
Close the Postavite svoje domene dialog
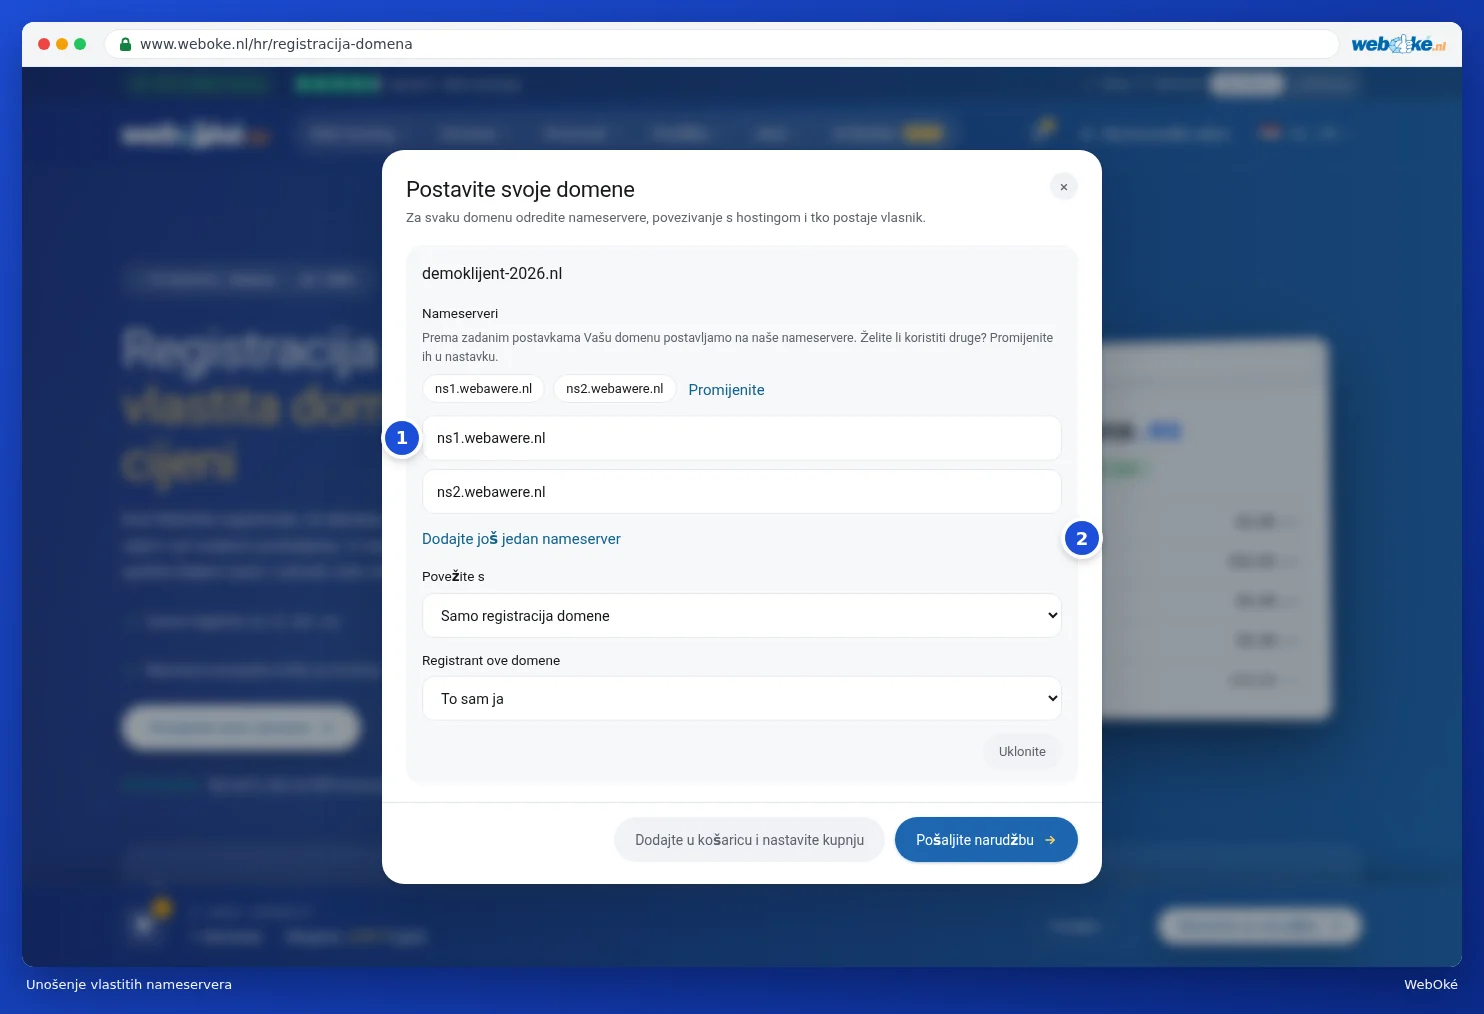1063,187
